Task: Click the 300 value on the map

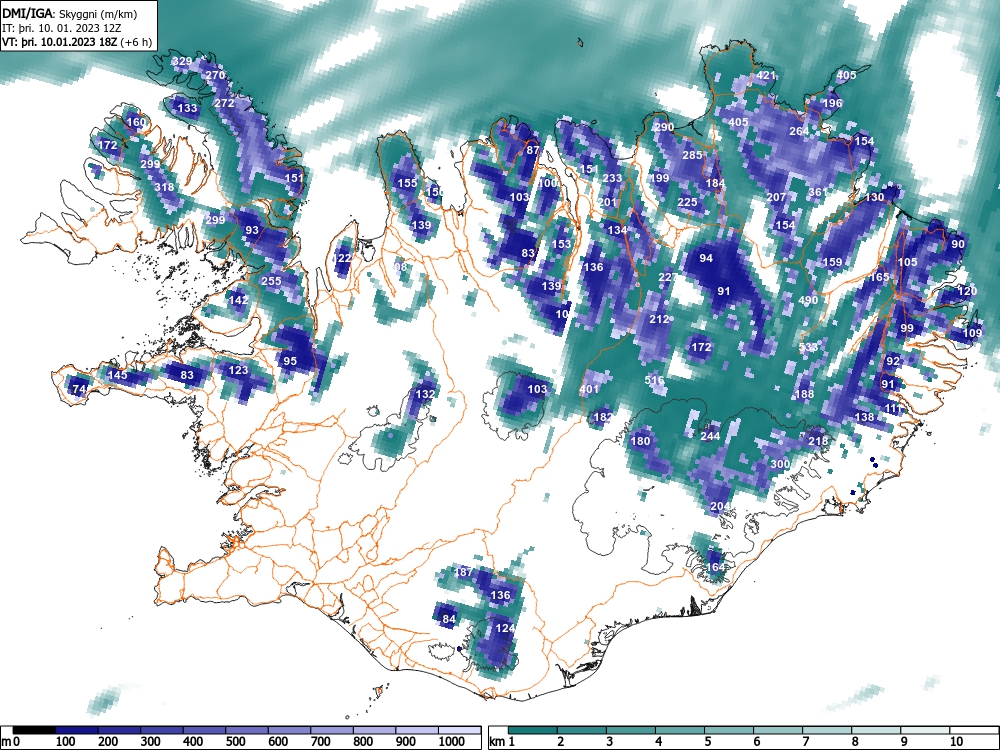Action: (780, 464)
